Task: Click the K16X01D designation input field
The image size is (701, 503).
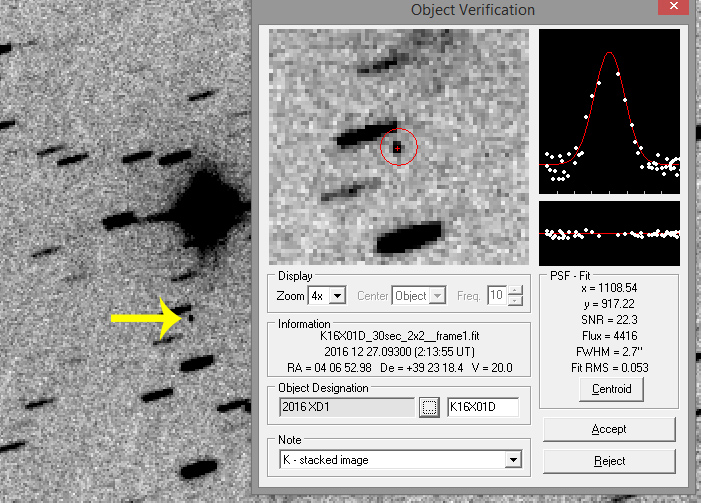Action: [x=483, y=407]
